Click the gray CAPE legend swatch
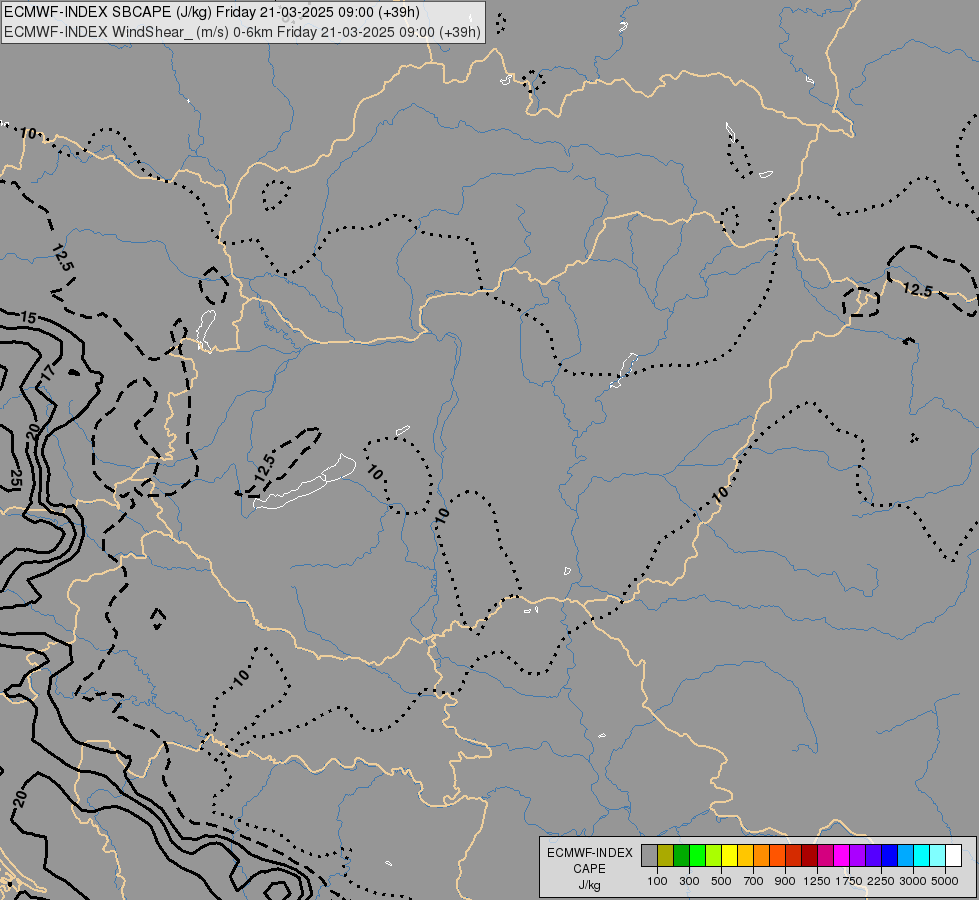This screenshot has height=900, width=979. tap(649, 855)
